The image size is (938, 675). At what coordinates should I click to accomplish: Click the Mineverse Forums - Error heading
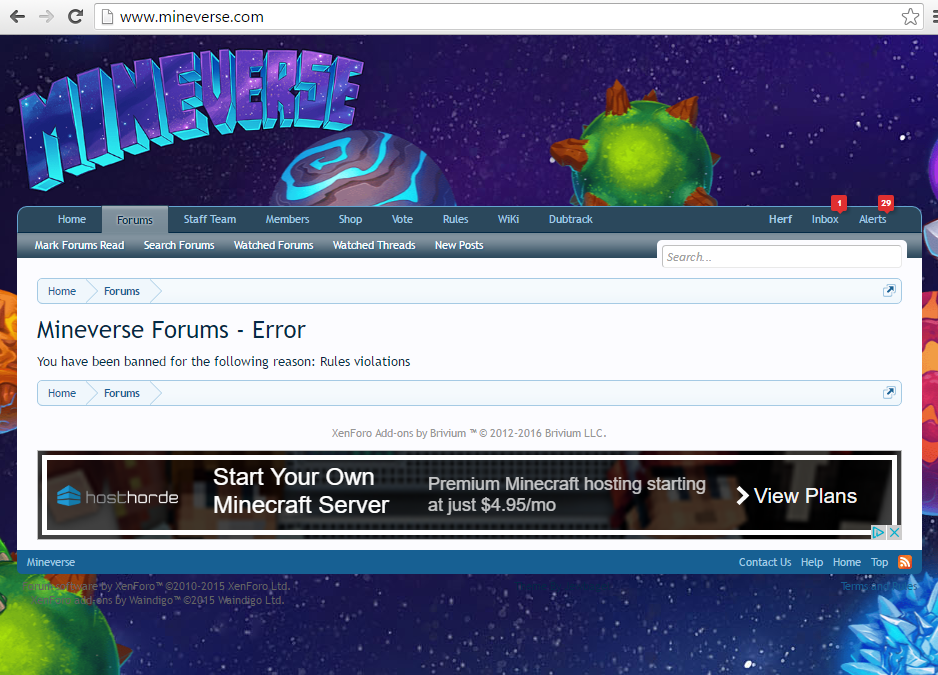point(171,330)
